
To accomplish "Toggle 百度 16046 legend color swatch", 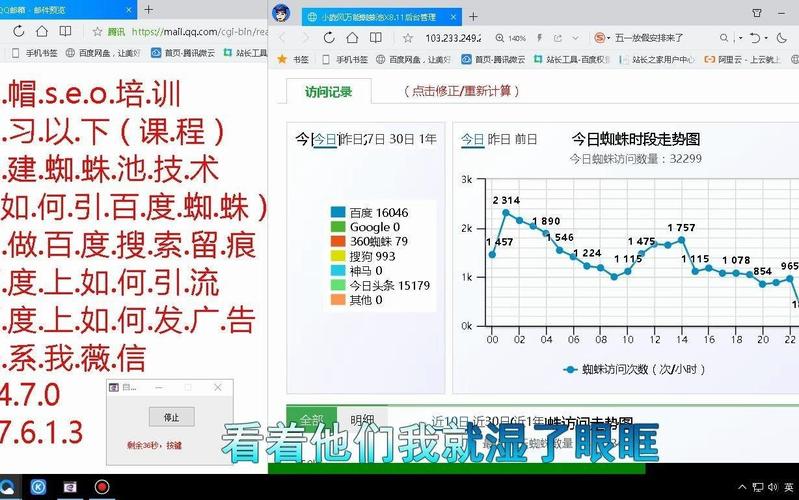I will [x=338, y=212].
